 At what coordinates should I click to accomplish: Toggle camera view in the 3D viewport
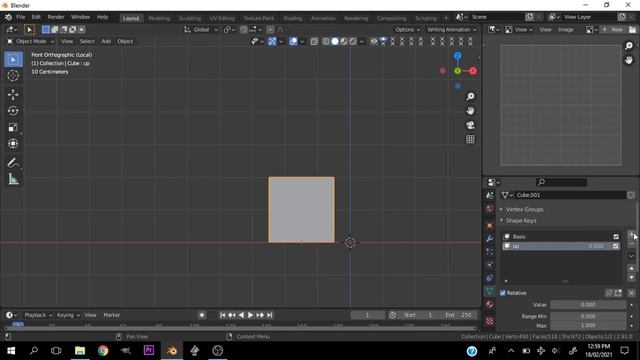click(470, 125)
